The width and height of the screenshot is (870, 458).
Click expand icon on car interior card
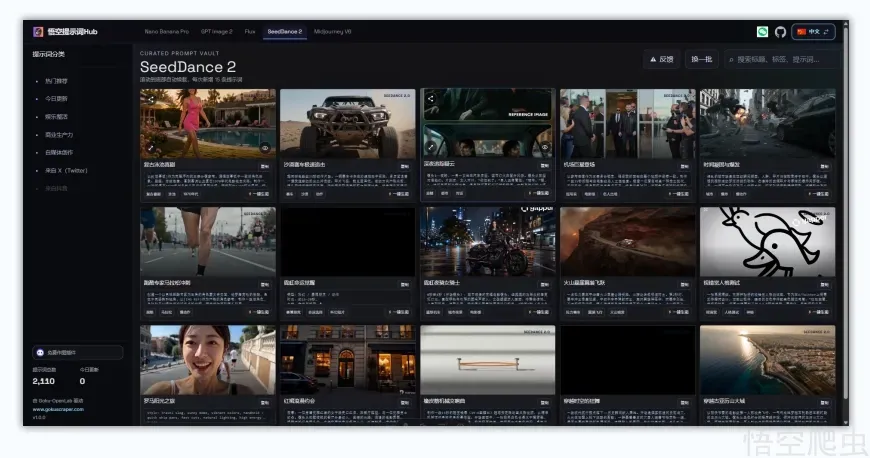click(431, 147)
